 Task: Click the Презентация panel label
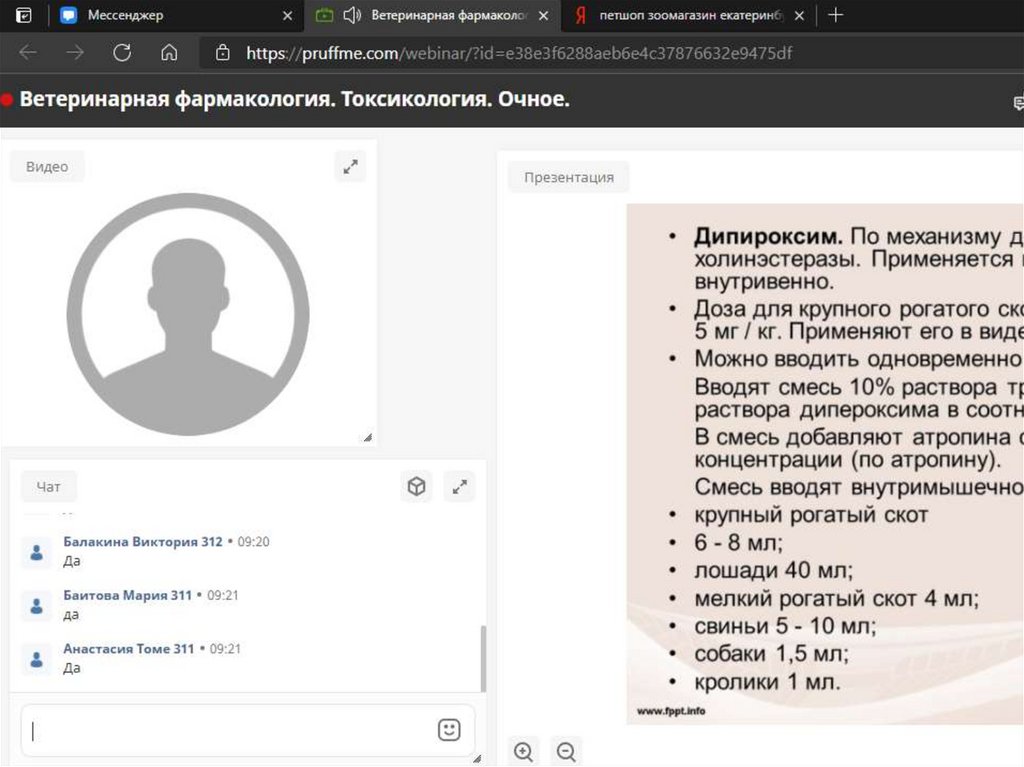[568, 177]
